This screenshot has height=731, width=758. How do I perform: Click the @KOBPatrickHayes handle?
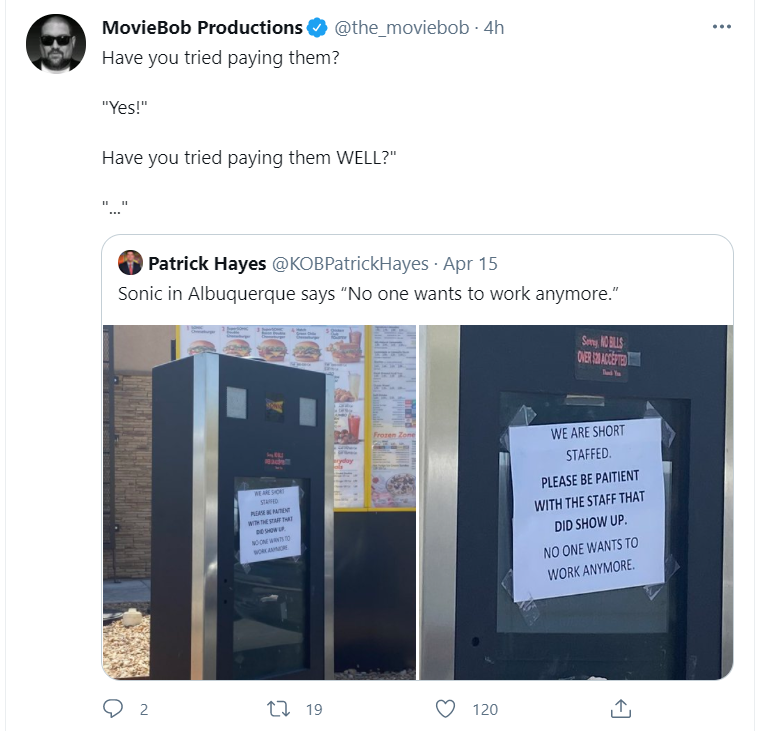350,264
